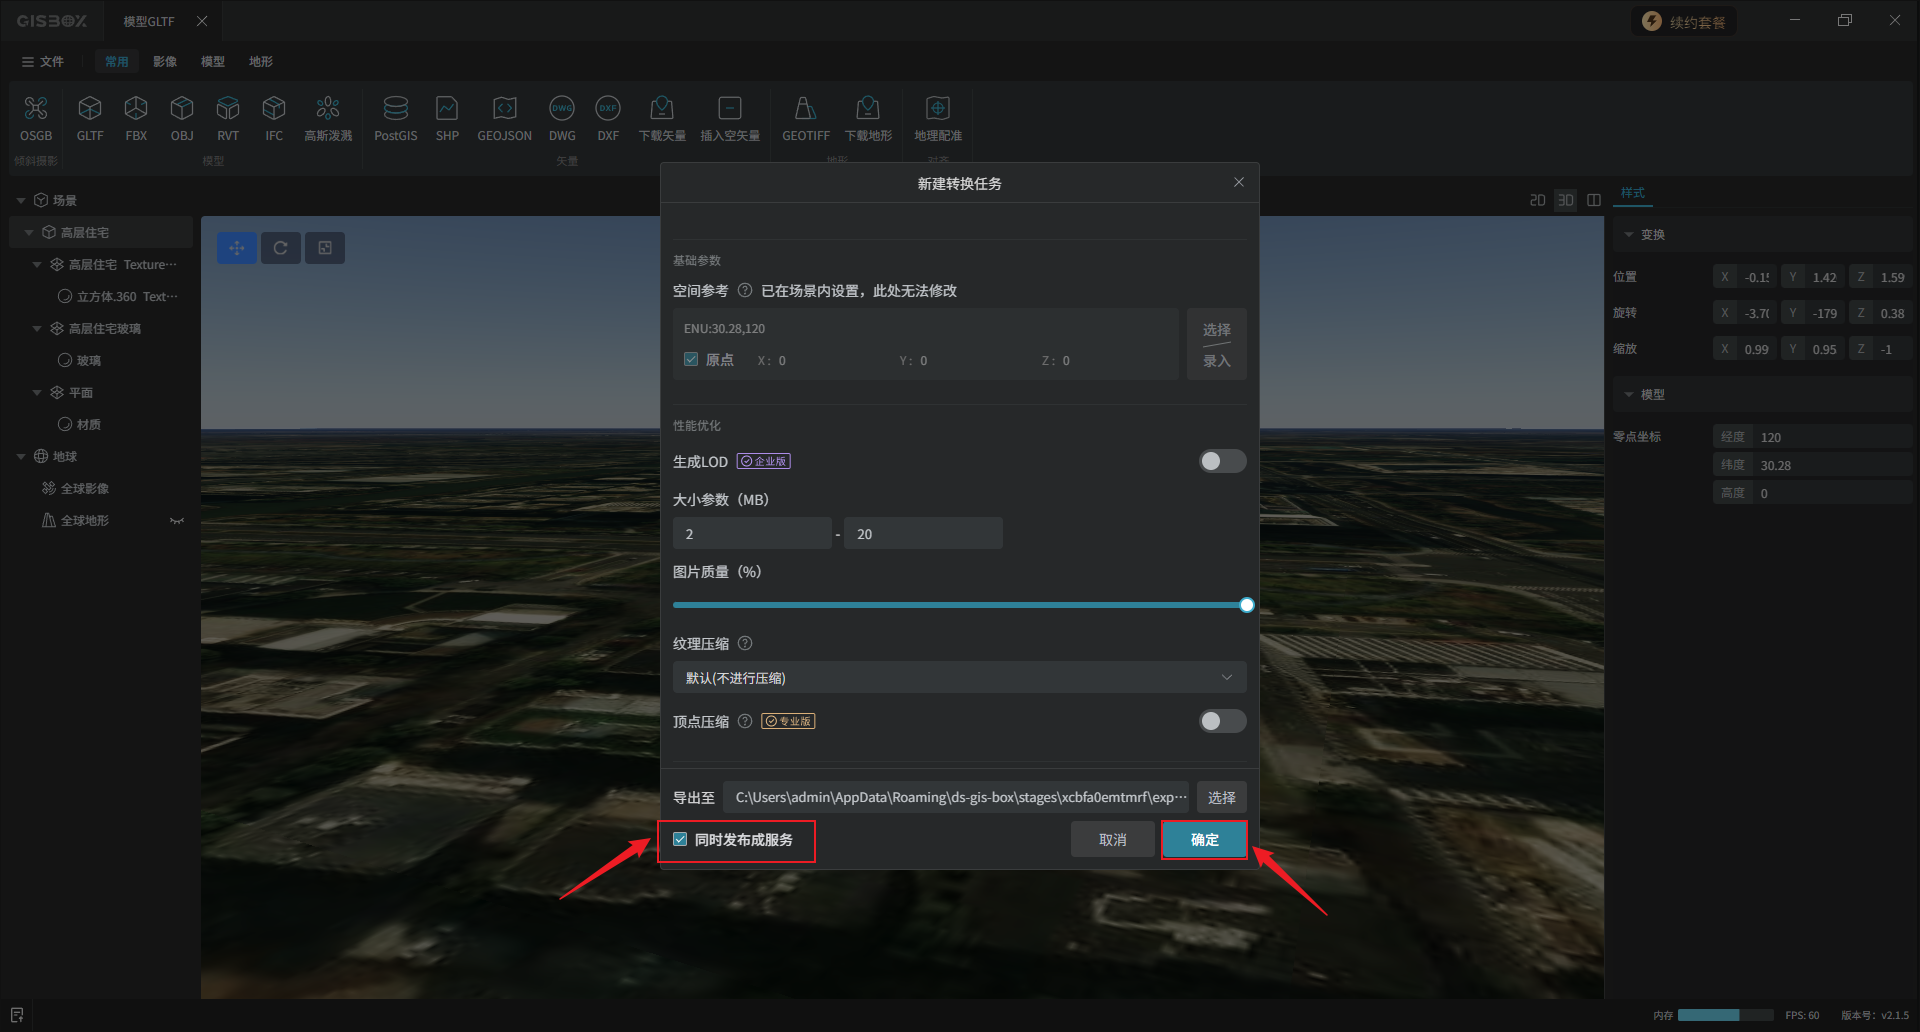Click the 取消 cancel button

click(1112, 840)
